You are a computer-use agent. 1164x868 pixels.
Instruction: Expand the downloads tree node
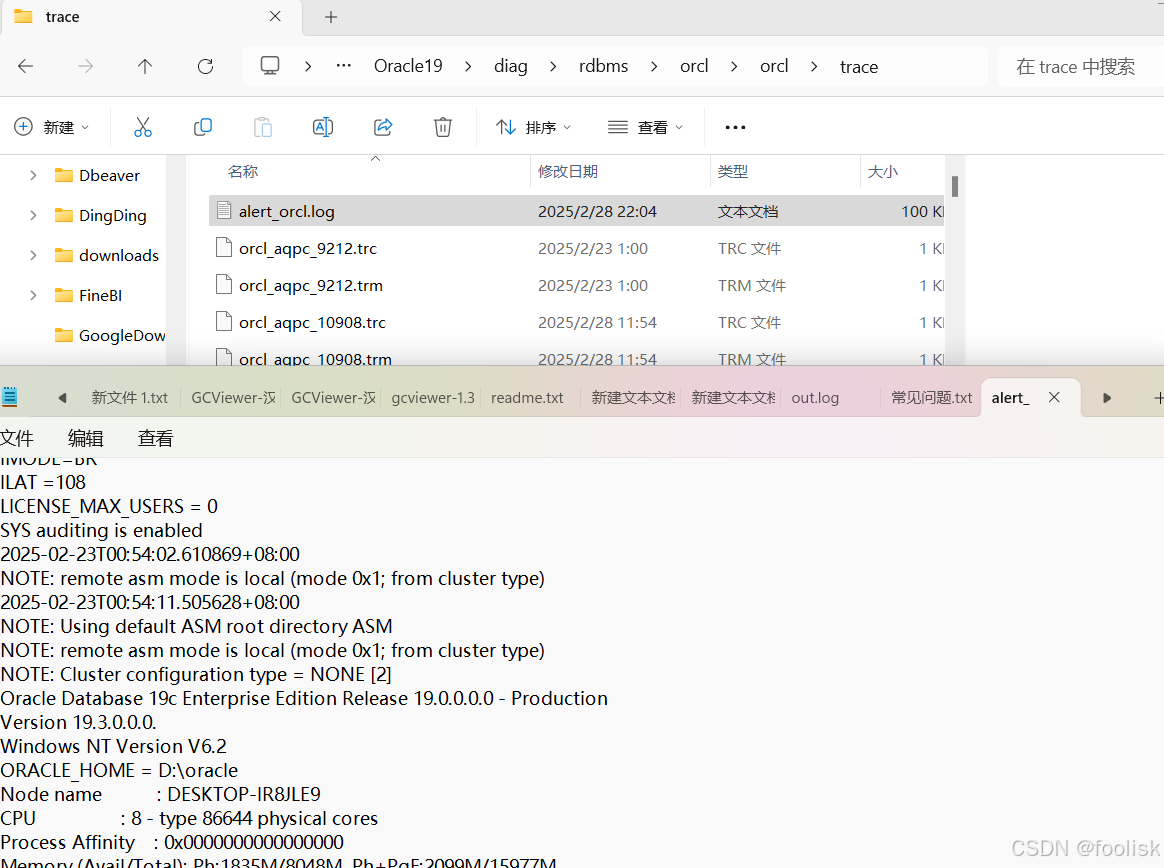[33, 255]
